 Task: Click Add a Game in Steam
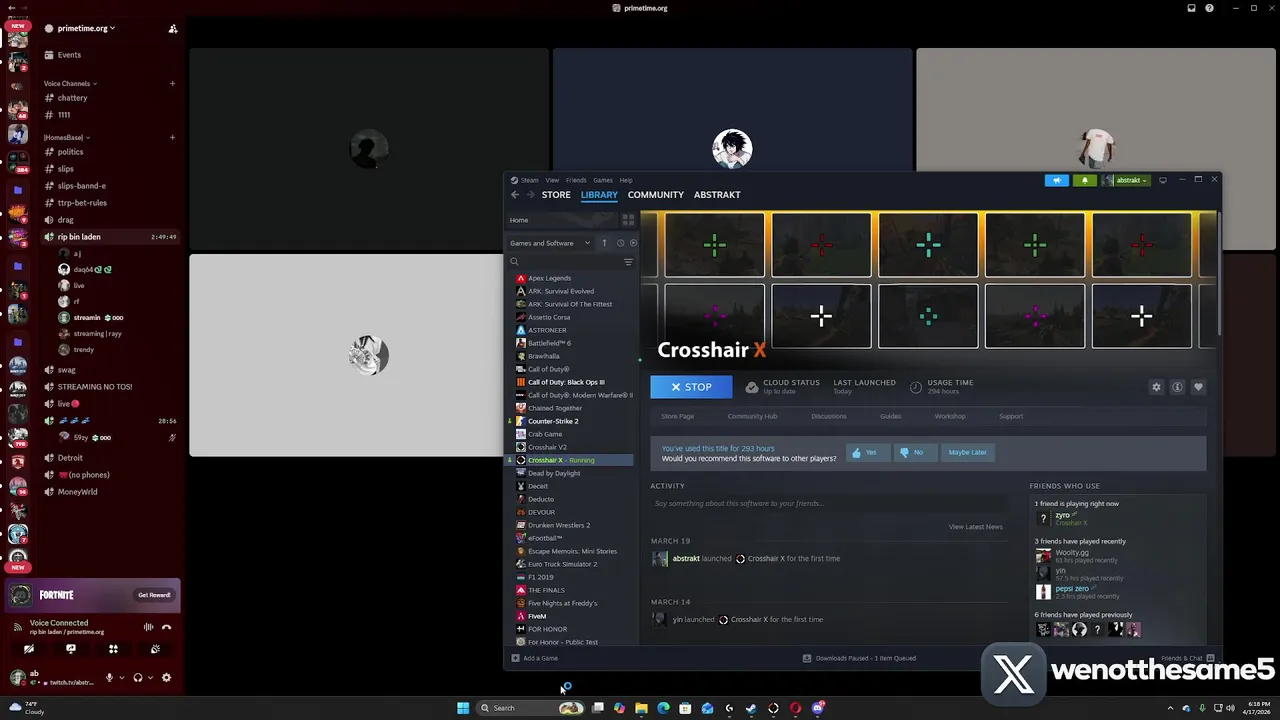point(535,658)
